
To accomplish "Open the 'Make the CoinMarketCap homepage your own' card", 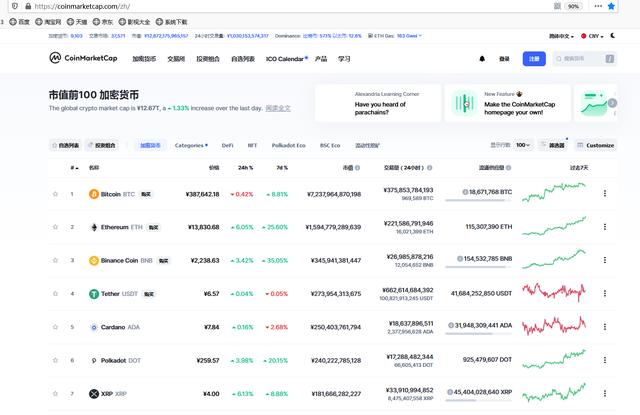I will [507, 103].
